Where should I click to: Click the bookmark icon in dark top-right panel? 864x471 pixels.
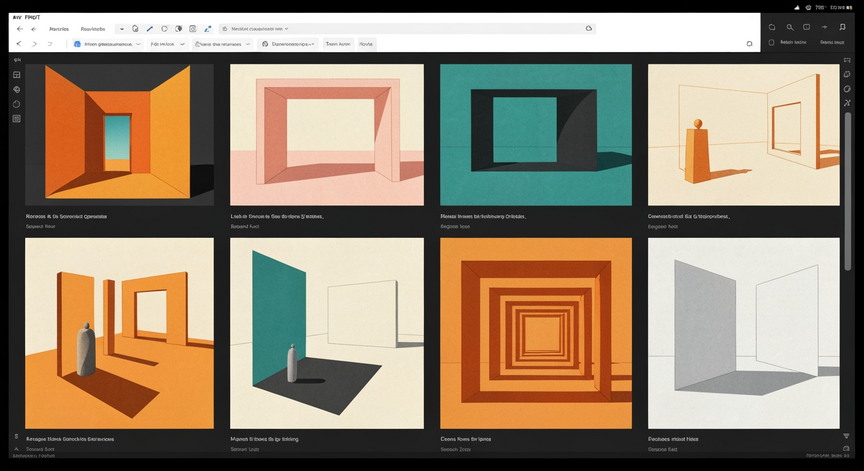(842, 27)
